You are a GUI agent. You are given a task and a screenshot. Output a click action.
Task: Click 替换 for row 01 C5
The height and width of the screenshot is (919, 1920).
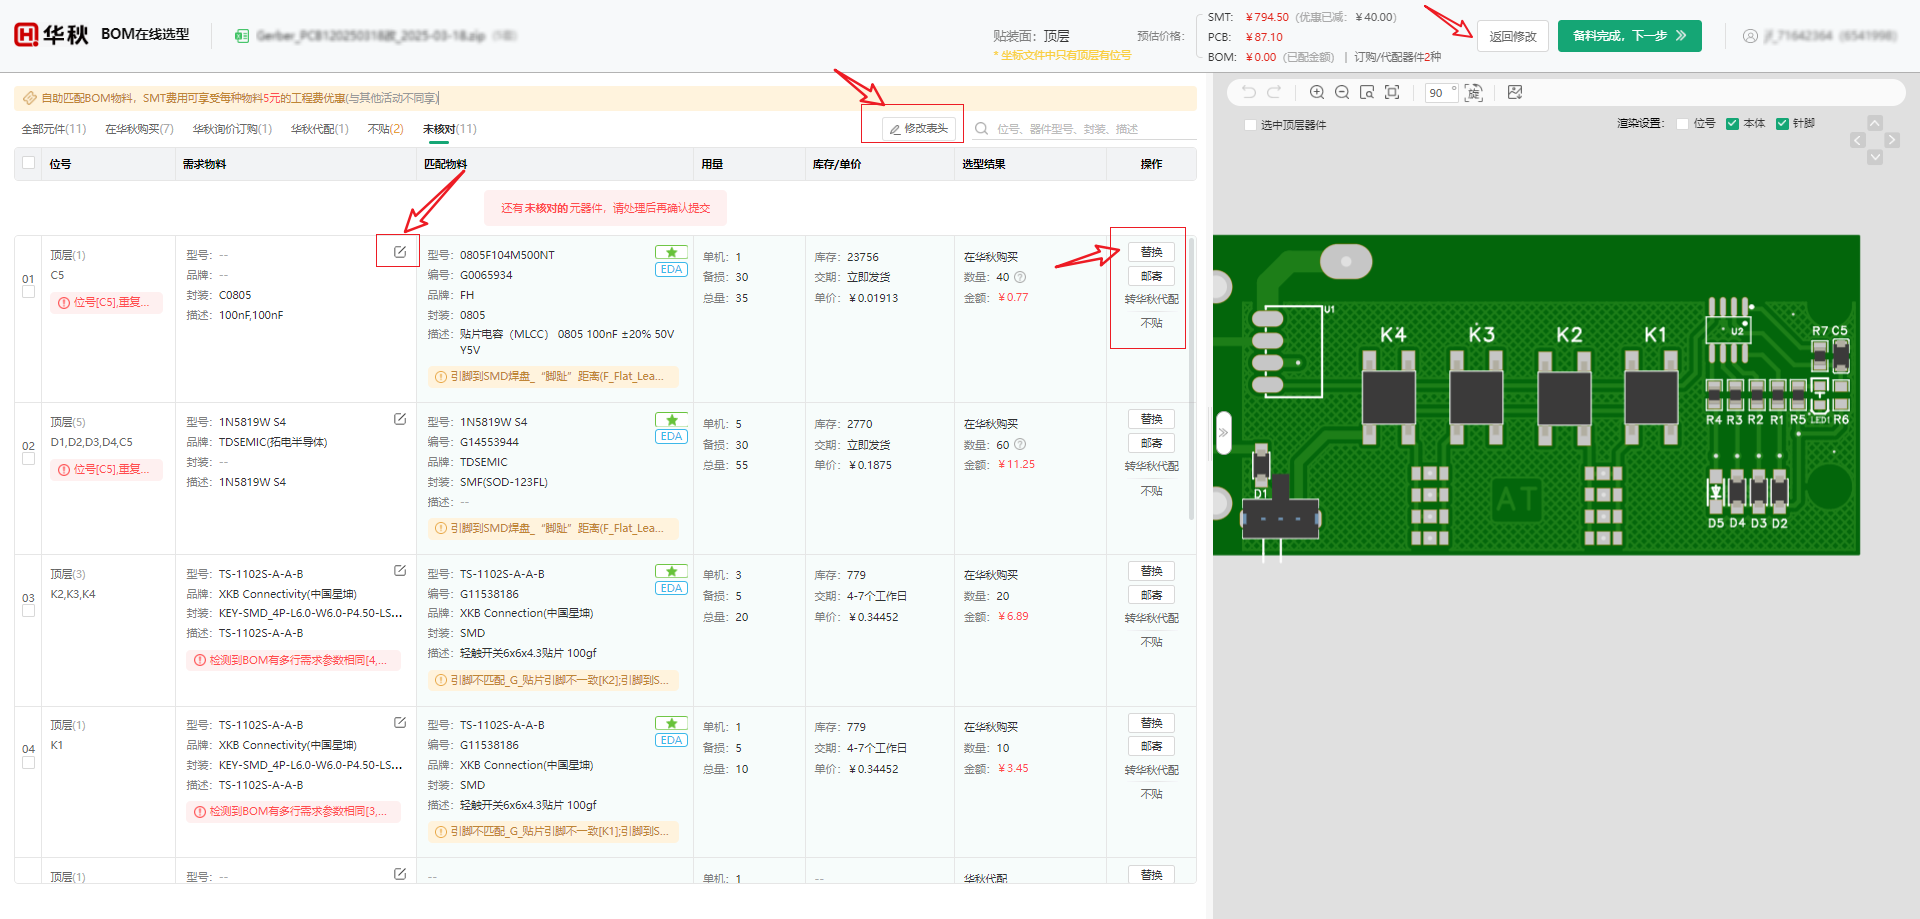coord(1151,252)
